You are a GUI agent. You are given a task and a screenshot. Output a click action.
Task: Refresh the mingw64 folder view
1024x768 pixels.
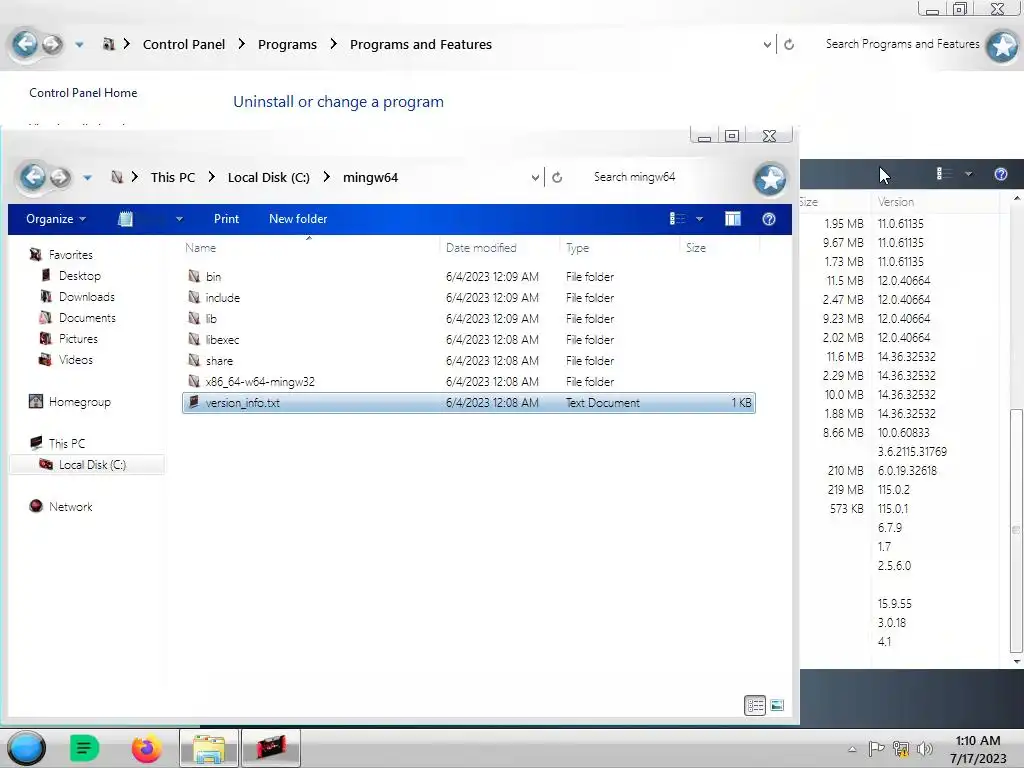point(557,178)
